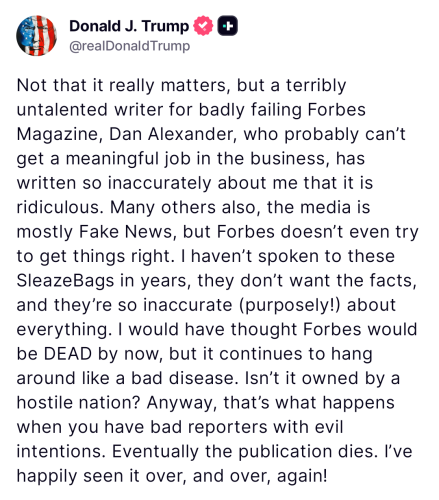
Task: Click the word Eventually in the post
Action: point(155,452)
